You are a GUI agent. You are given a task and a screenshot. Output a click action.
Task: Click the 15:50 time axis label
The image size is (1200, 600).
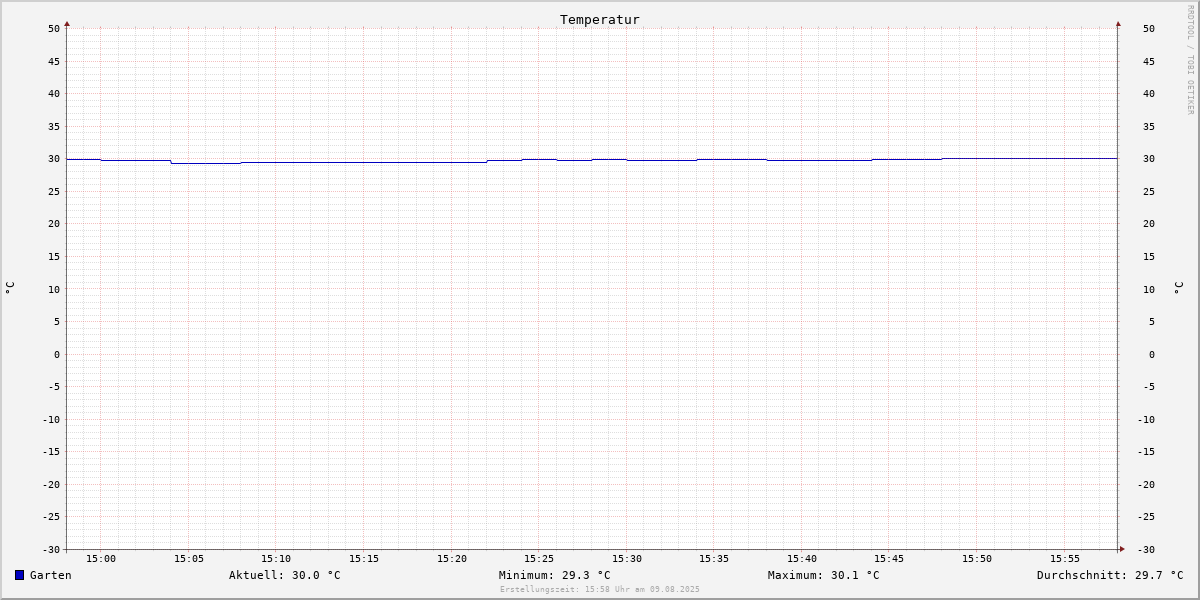tap(977, 558)
